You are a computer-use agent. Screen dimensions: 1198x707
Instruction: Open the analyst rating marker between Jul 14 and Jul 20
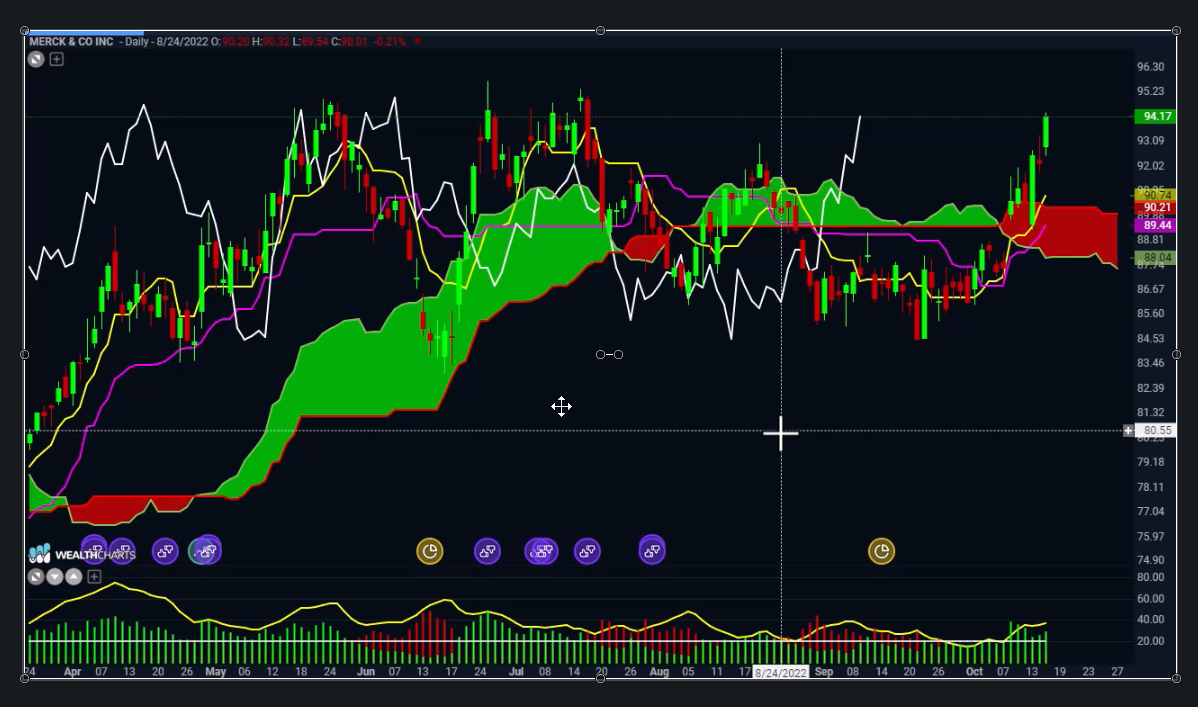tap(587, 551)
